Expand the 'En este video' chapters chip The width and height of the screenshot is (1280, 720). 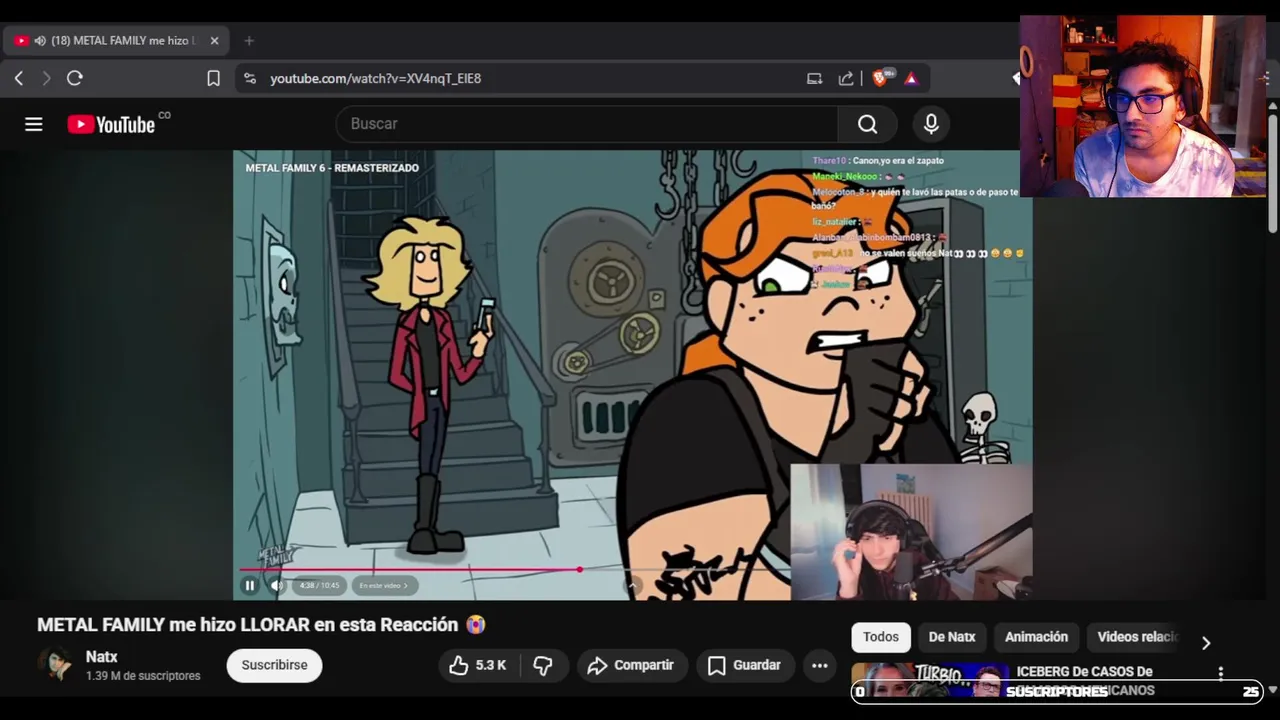[384, 585]
